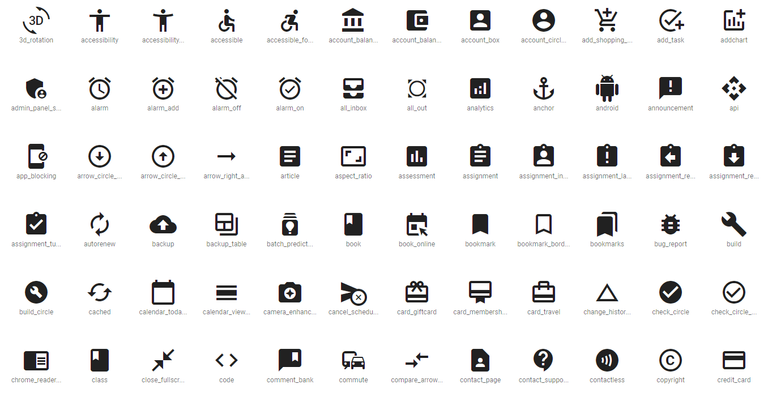Click the alarm_off icon
The image size is (768, 397).
(x=226, y=89)
